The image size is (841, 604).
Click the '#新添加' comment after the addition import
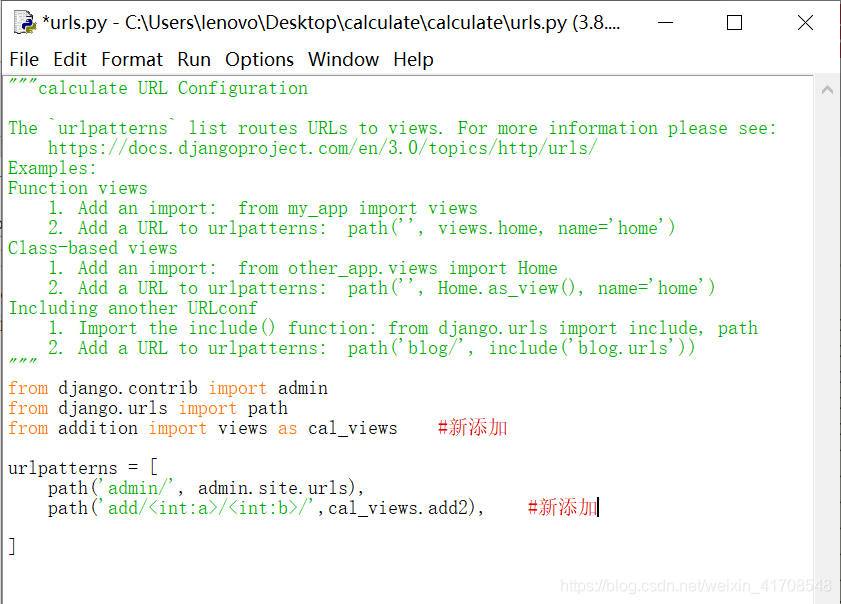point(473,428)
